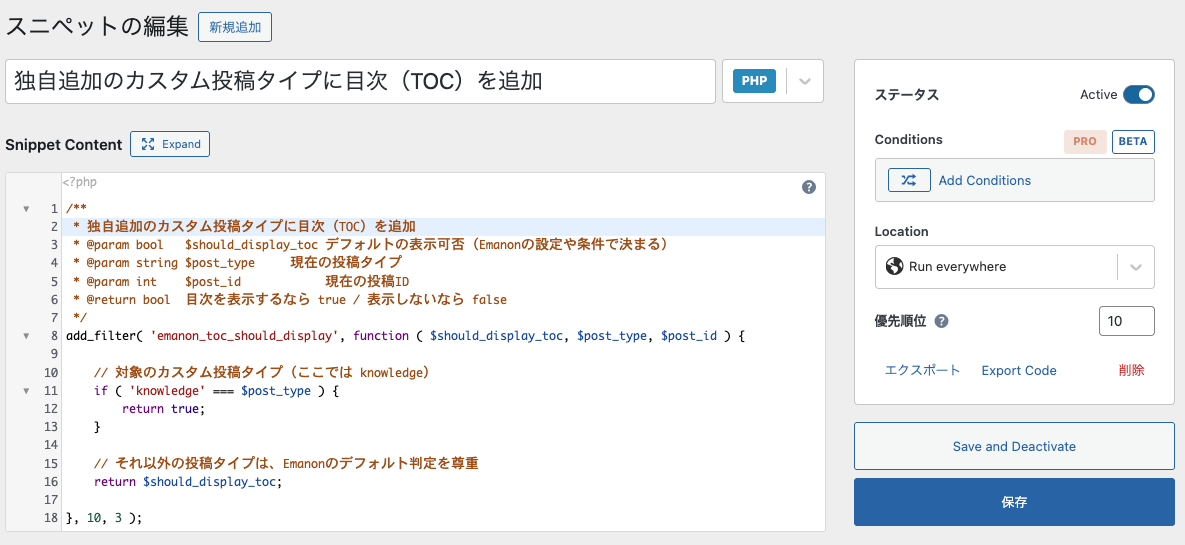Click the shuffle icon in Add Conditions
This screenshot has height=545, width=1185.
[908, 180]
